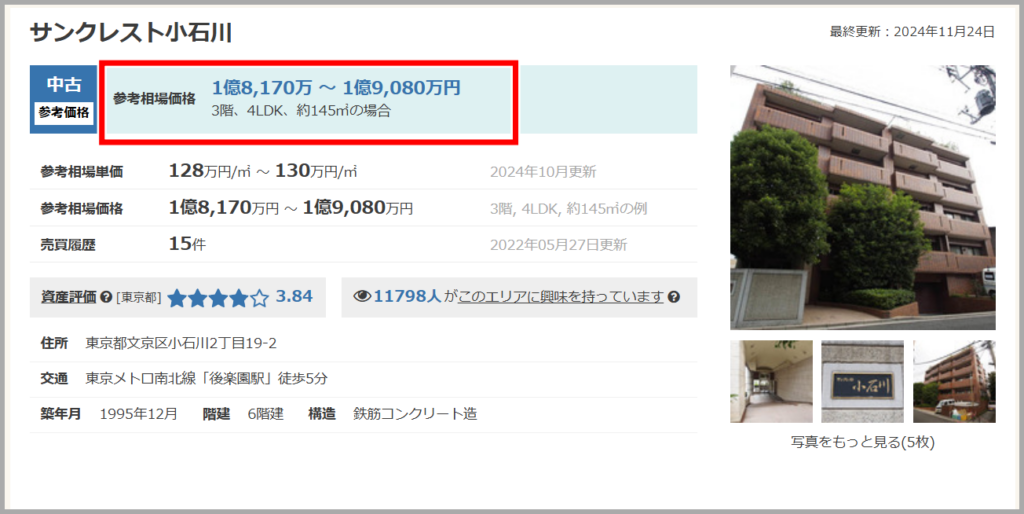Click the 128万円/㎡ ～ 130万円/㎡ unit price

coord(263,171)
